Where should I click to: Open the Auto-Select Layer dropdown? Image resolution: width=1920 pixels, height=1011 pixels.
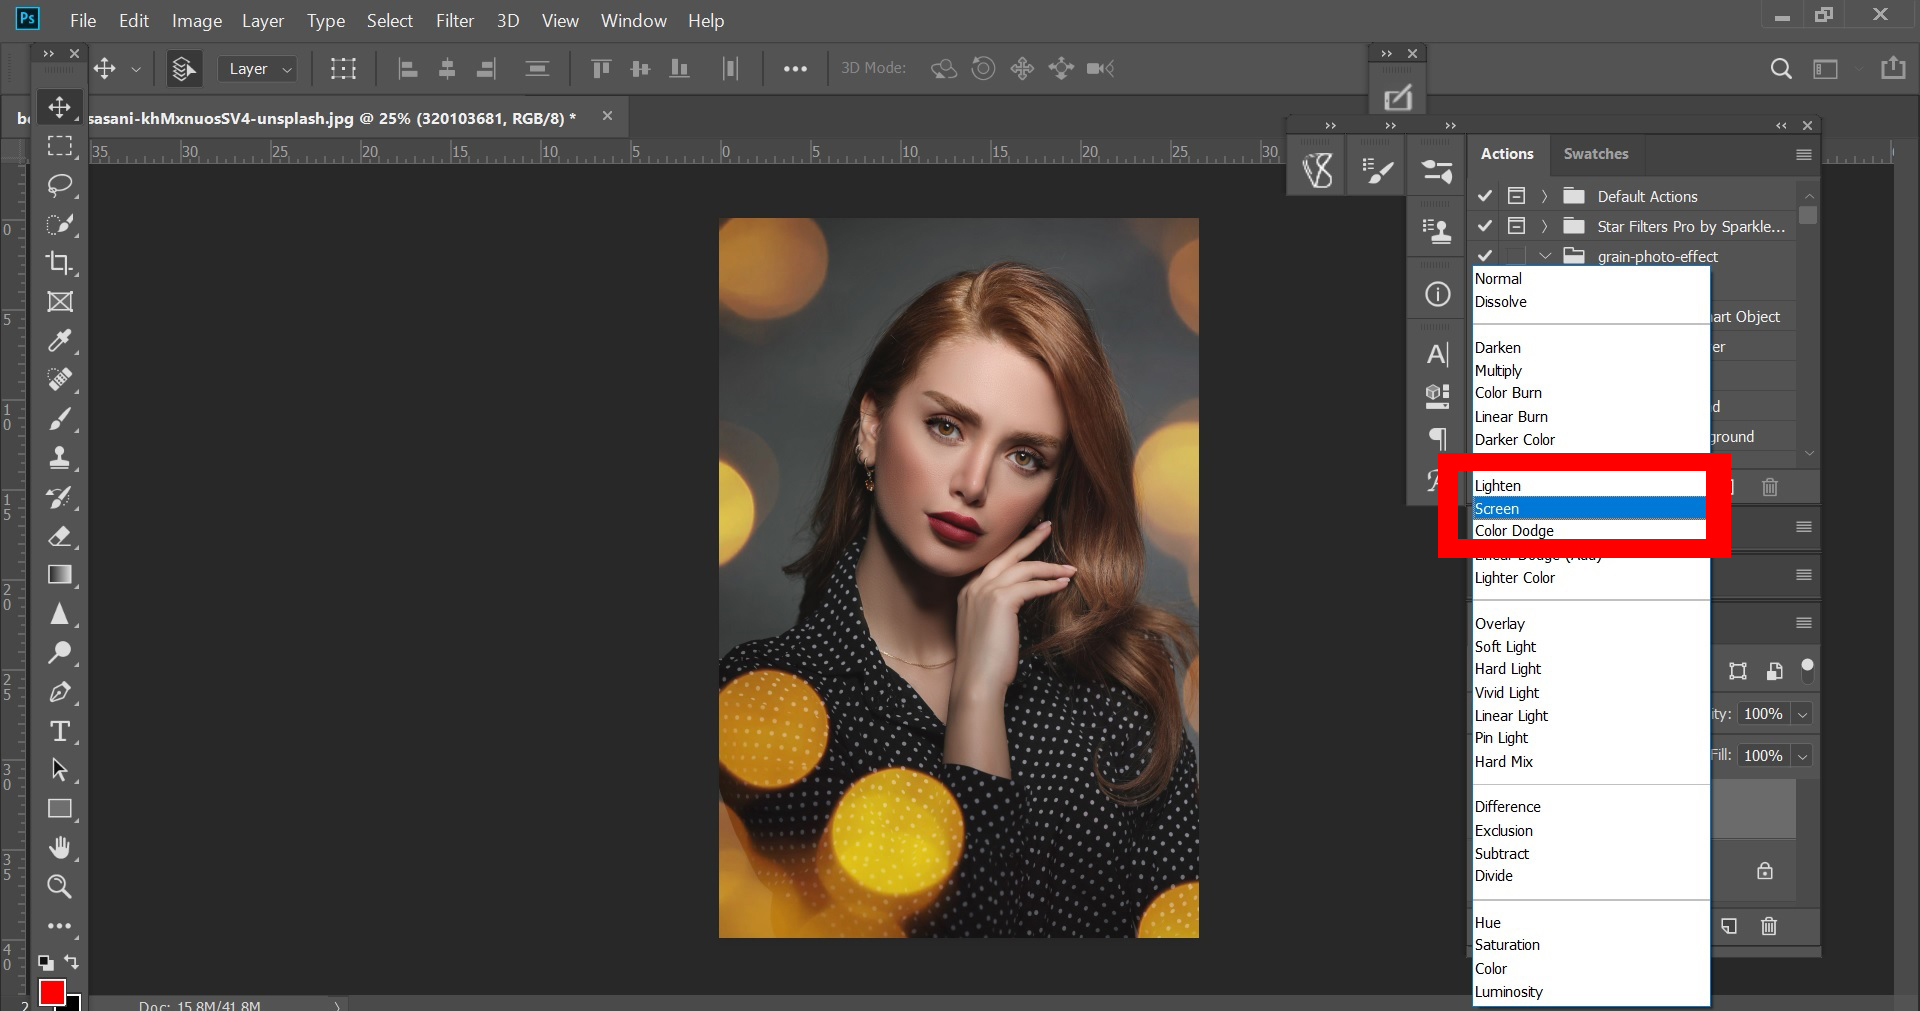tap(257, 68)
